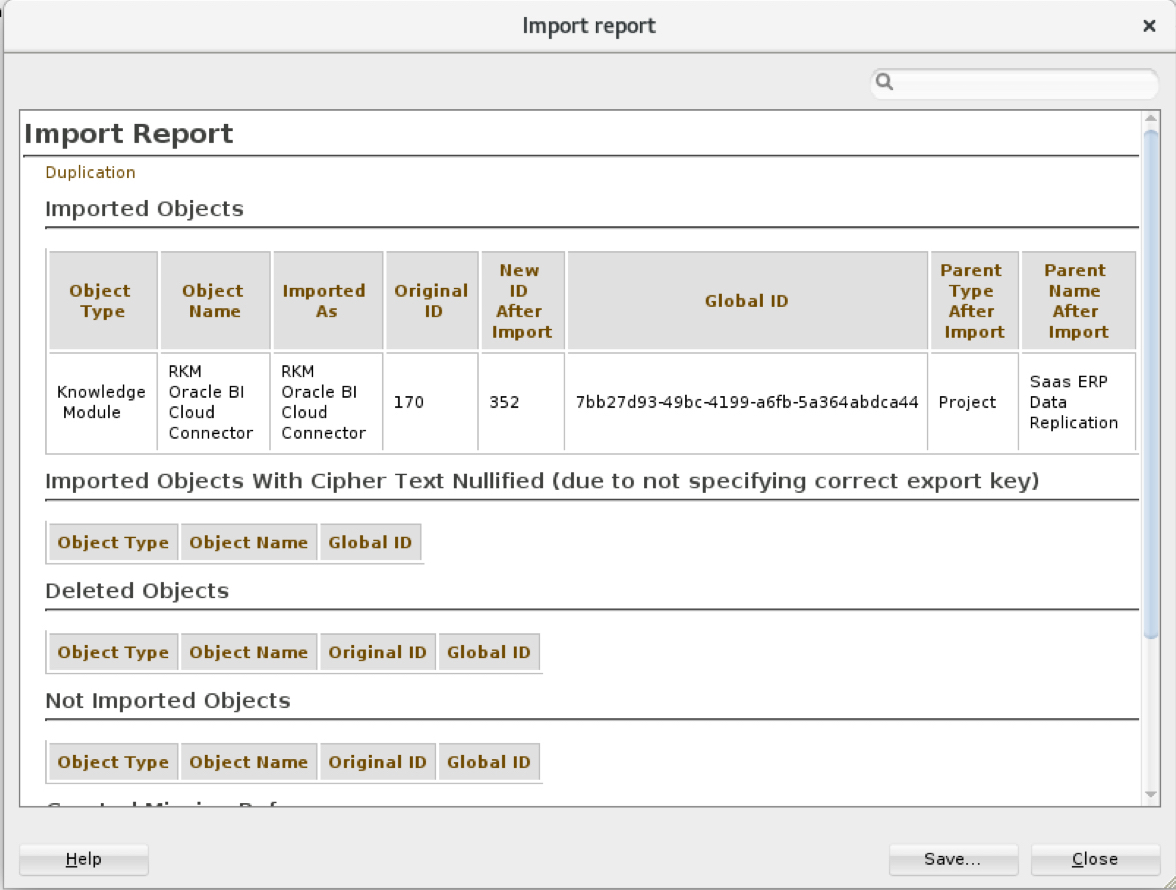Click the scrollbar down arrow
This screenshot has width=1176, height=890.
pyautogui.click(x=1150, y=795)
